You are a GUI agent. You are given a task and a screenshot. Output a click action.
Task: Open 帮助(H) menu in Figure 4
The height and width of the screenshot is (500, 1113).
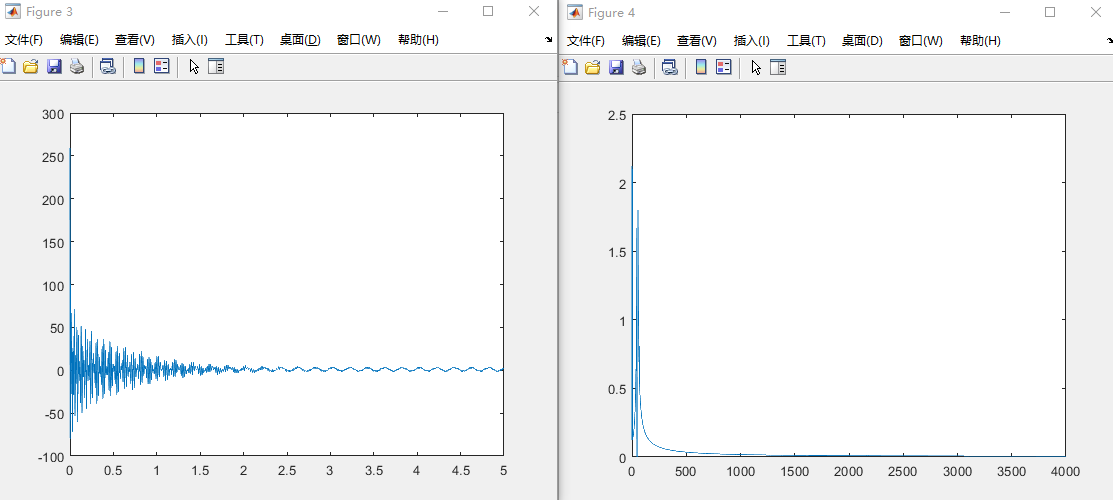click(x=980, y=40)
